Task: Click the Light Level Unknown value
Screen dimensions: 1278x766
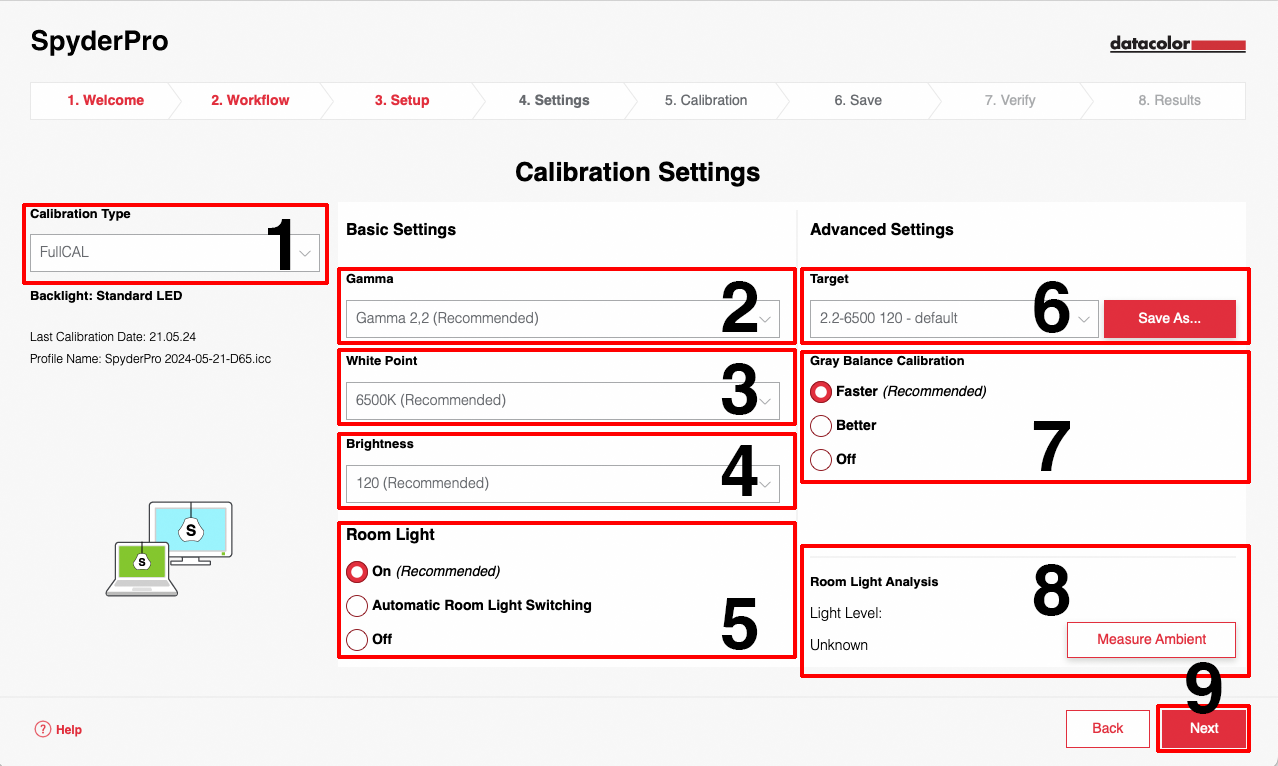Action: click(839, 646)
